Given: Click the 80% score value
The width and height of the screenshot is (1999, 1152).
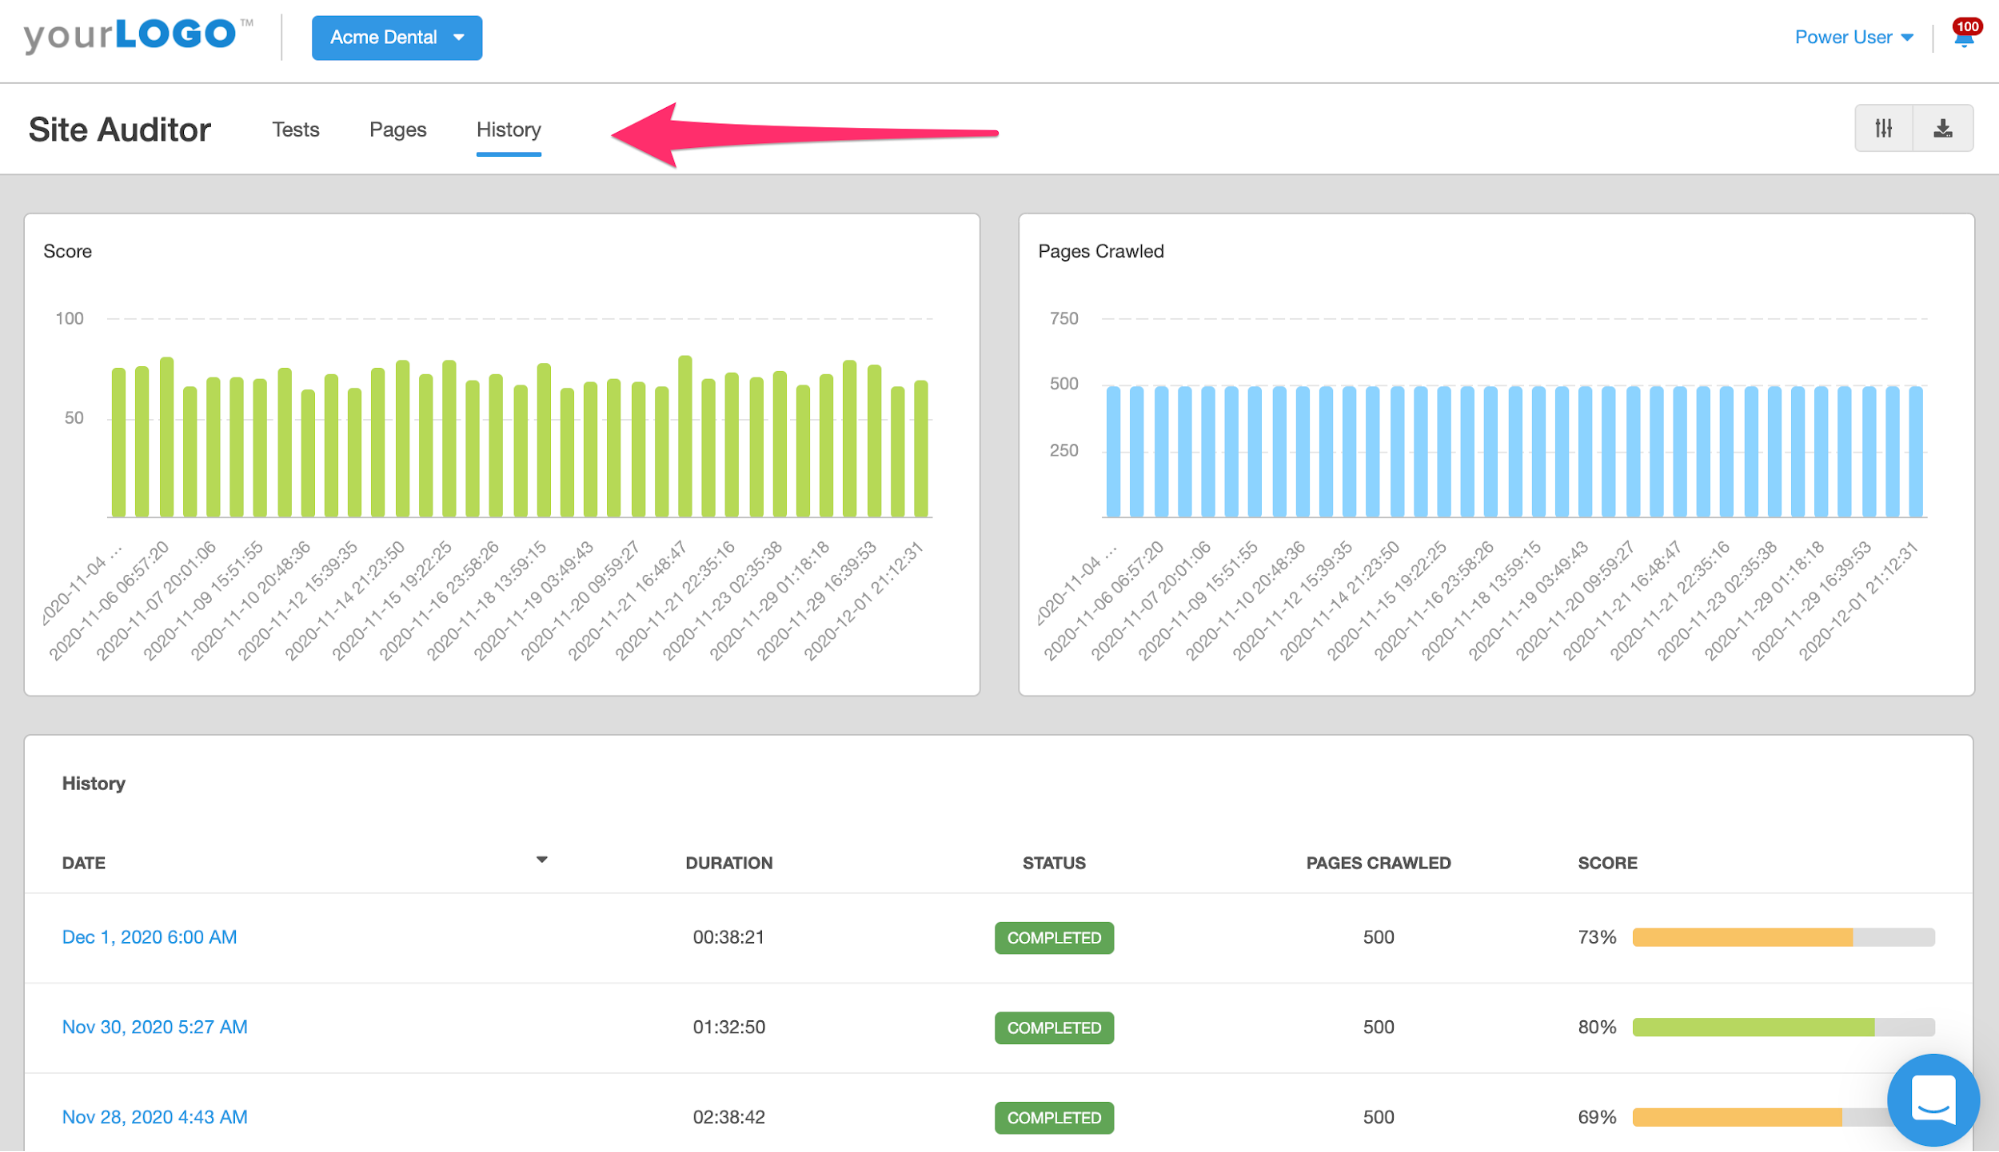Looking at the screenshot, I should [x=1597, y=1027].
